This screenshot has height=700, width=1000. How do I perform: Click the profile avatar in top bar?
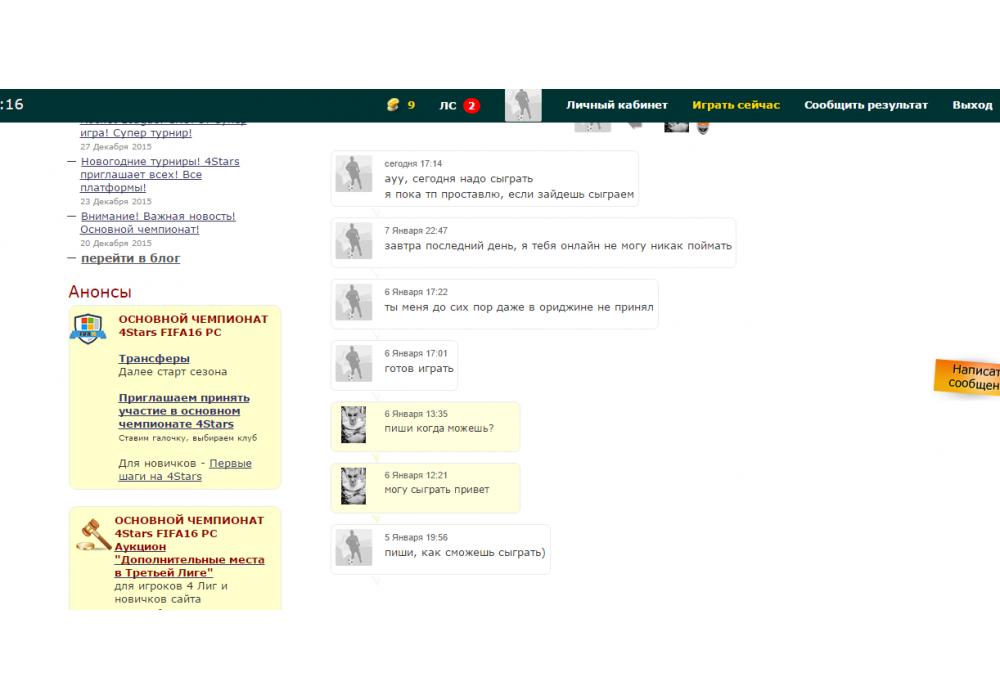tap(523, 105)
